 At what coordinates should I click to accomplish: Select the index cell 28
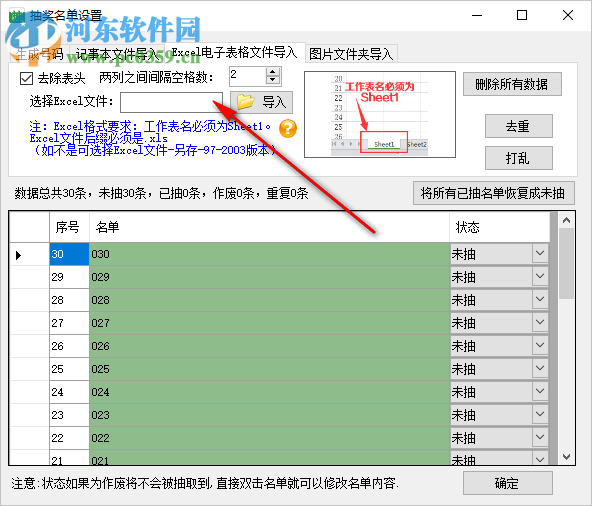coord(69,300)
